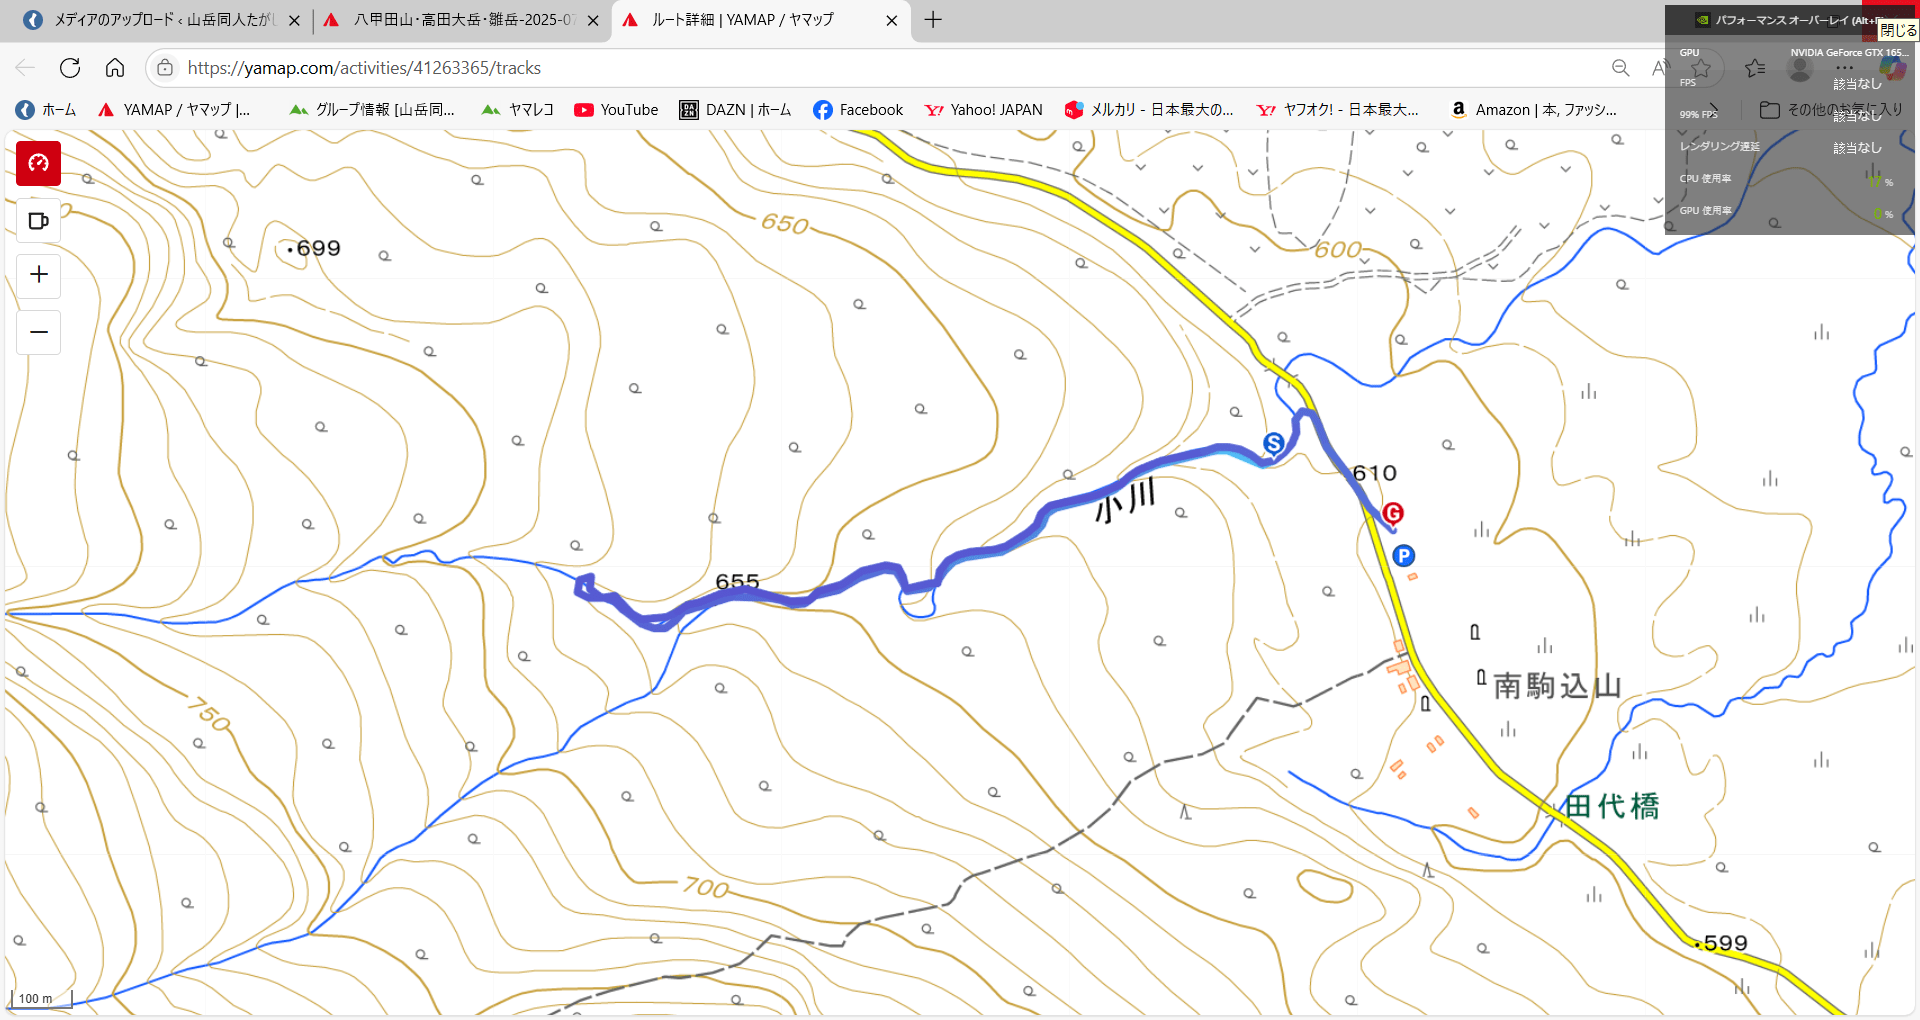1920x1020 pixels.
Task: Toggle the map layer panel icon
Action: tap(39, 221)
